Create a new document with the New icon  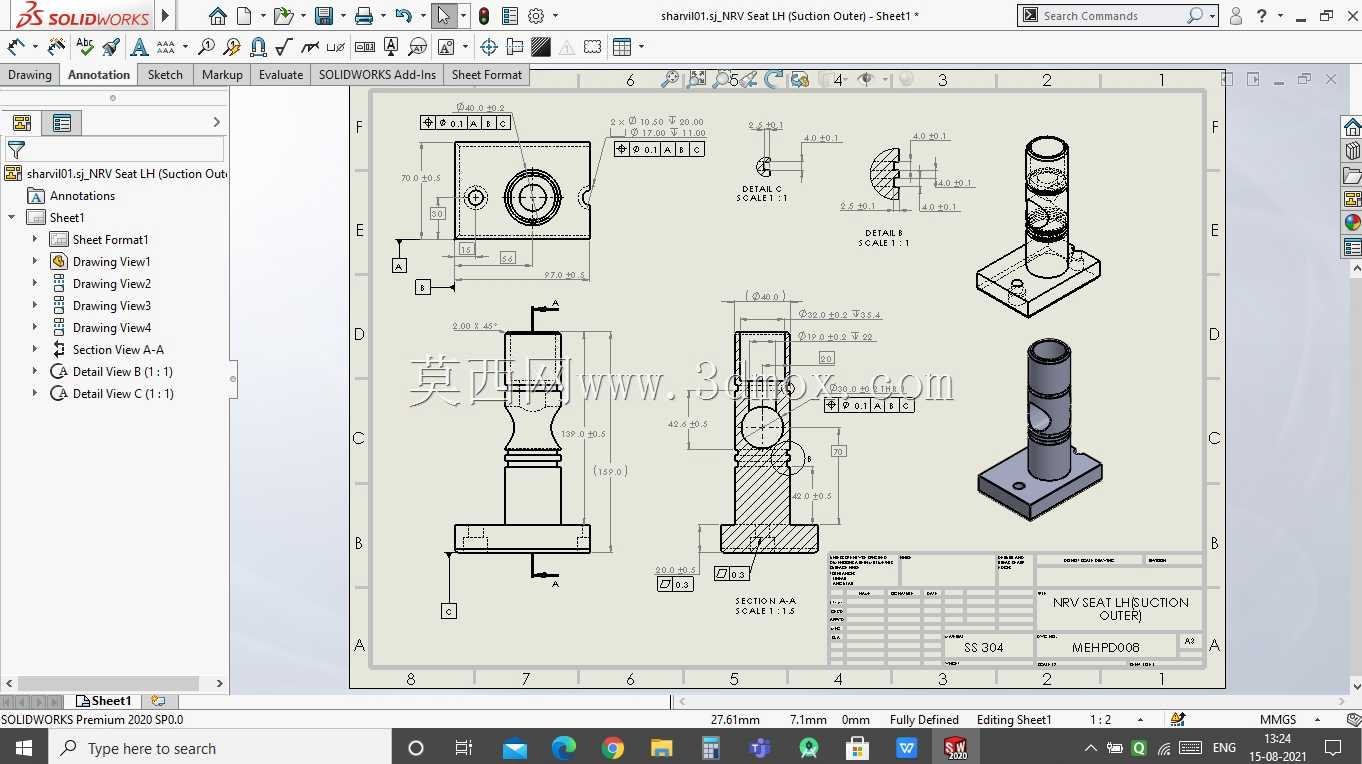click(x=243, y=16)
